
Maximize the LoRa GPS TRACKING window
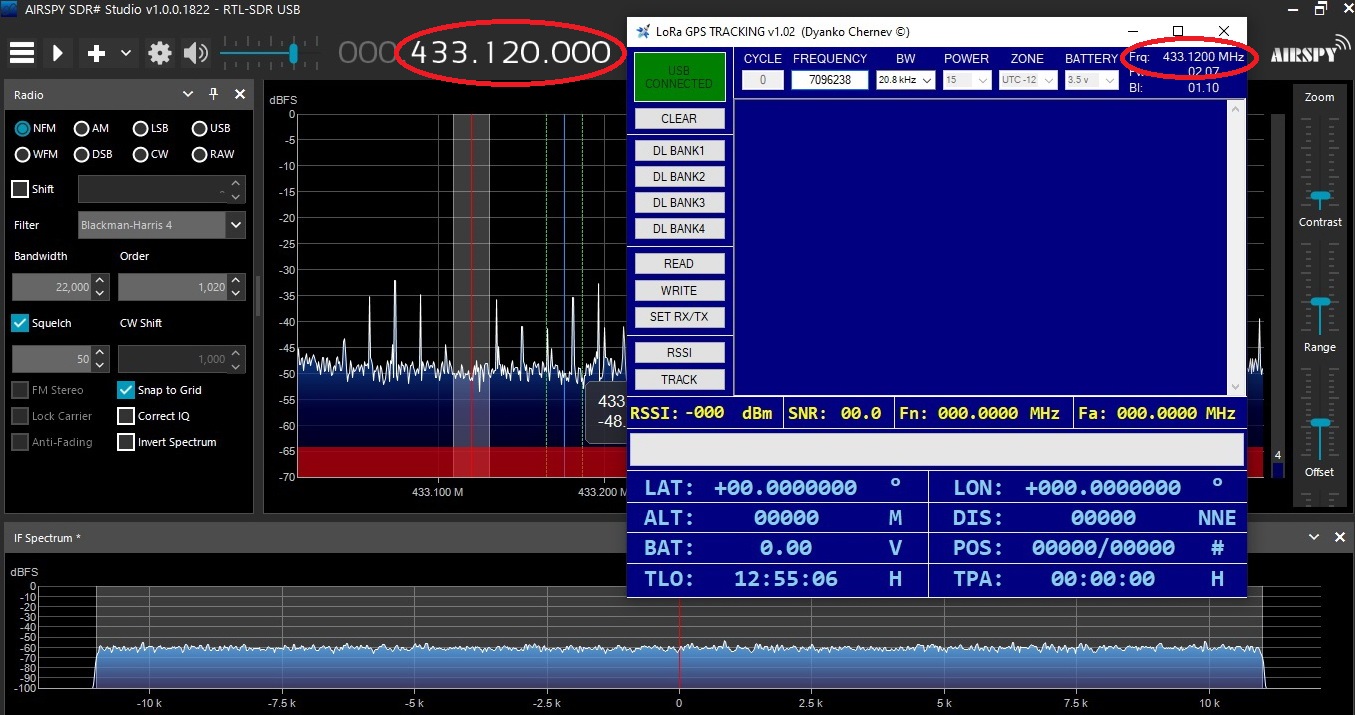tap(1178, 32)
